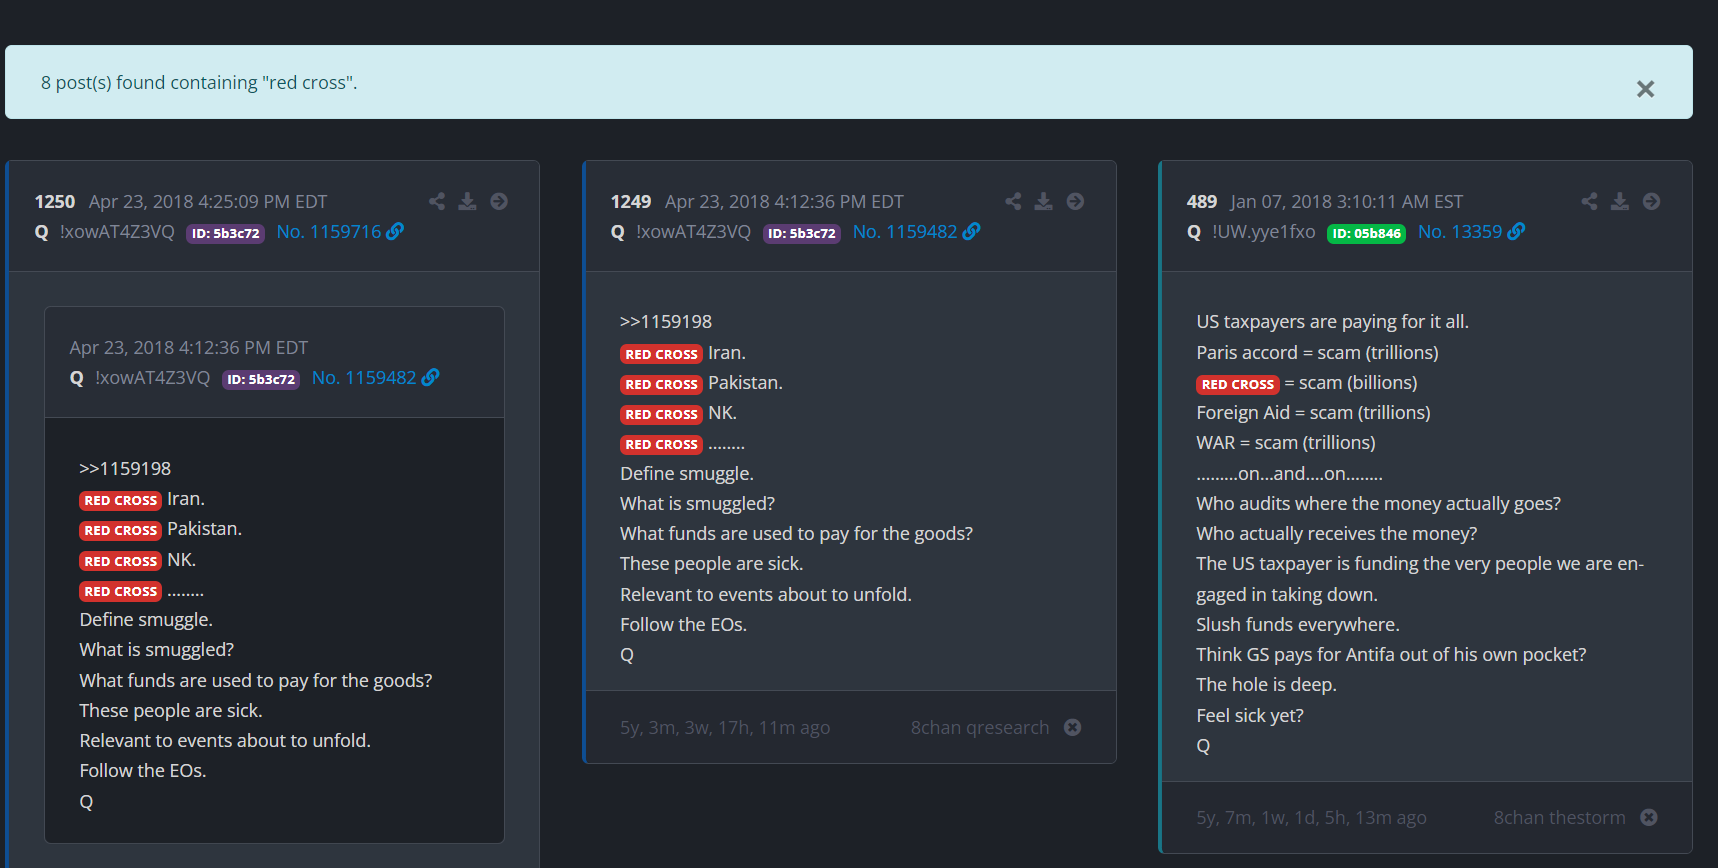Click RED CROSS tag before Pakistan in post 1249
The image size is (1718, 868).
click(661, 384)
